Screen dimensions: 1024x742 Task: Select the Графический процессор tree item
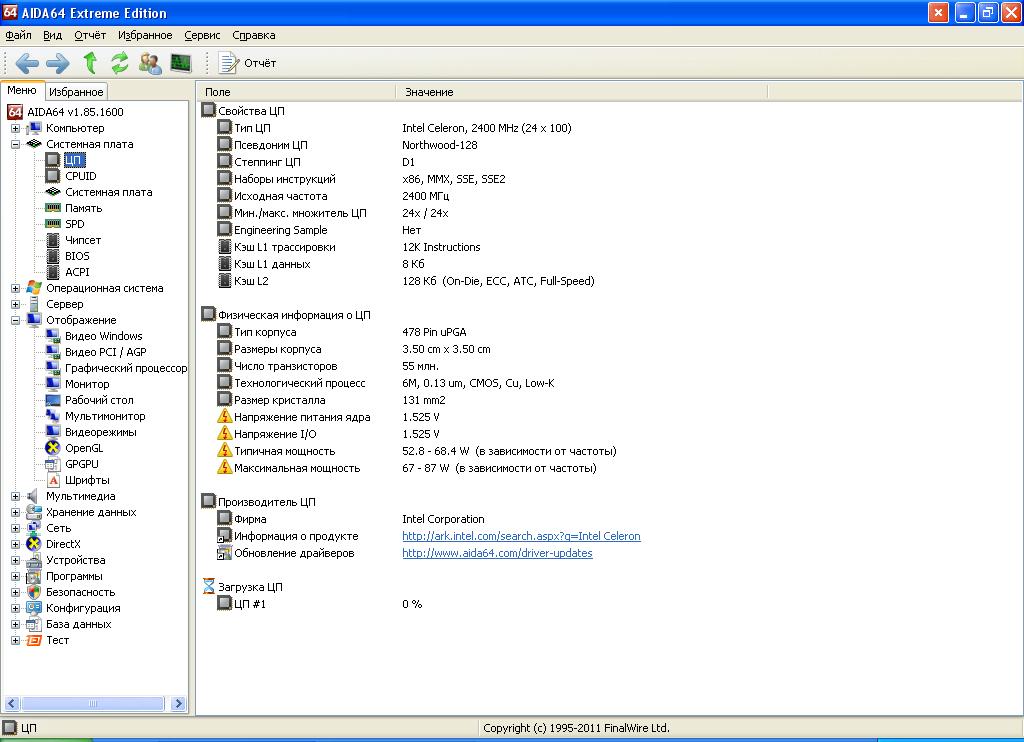point(126,368)
